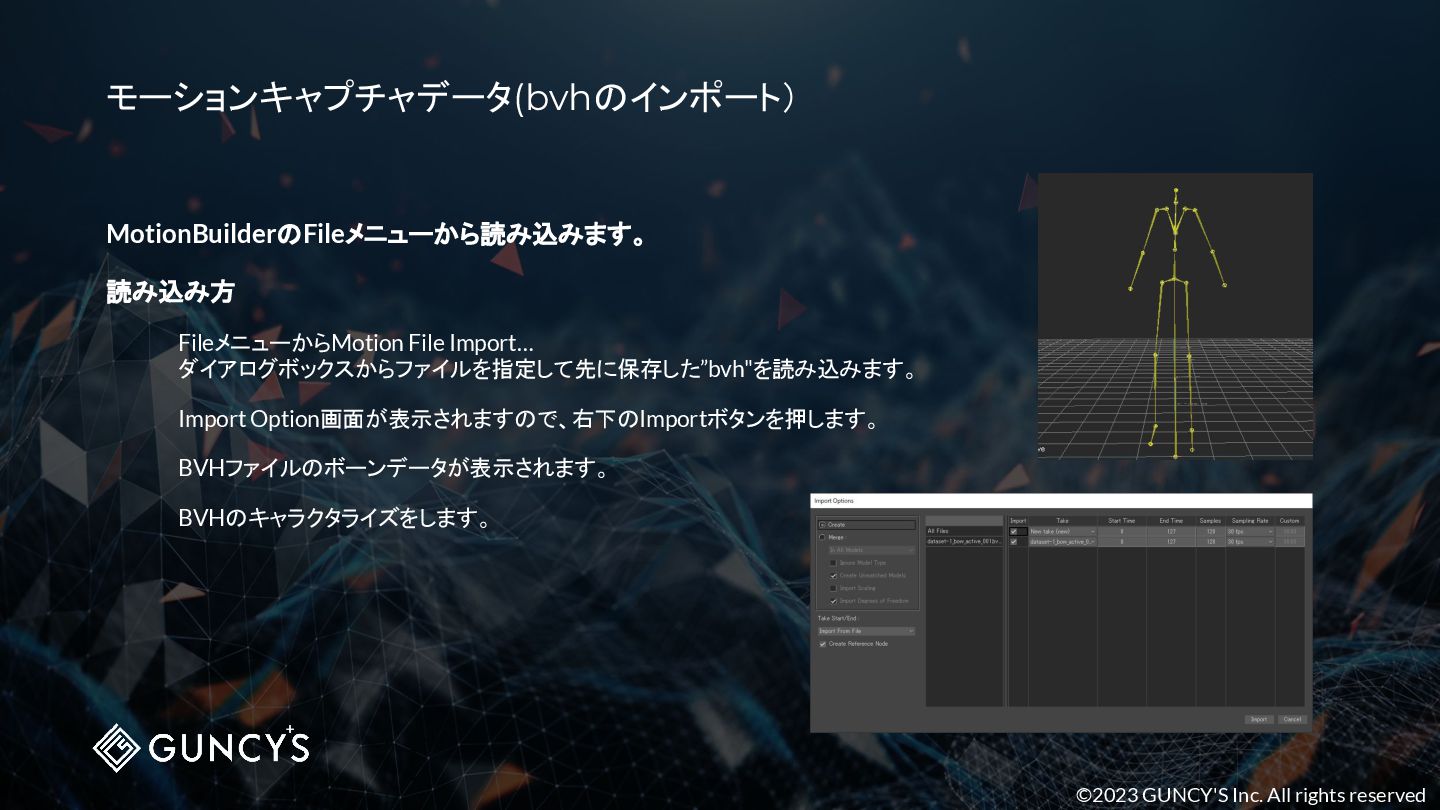Open Sampling Rate dropdown in New take row
The height and width of the screenshot is (810, 1440).
1250,531
